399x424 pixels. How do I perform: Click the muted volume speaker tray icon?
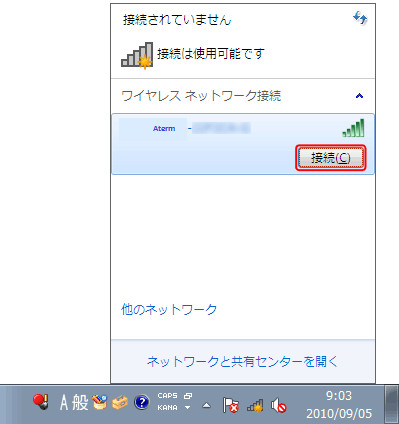click(279, 405)
